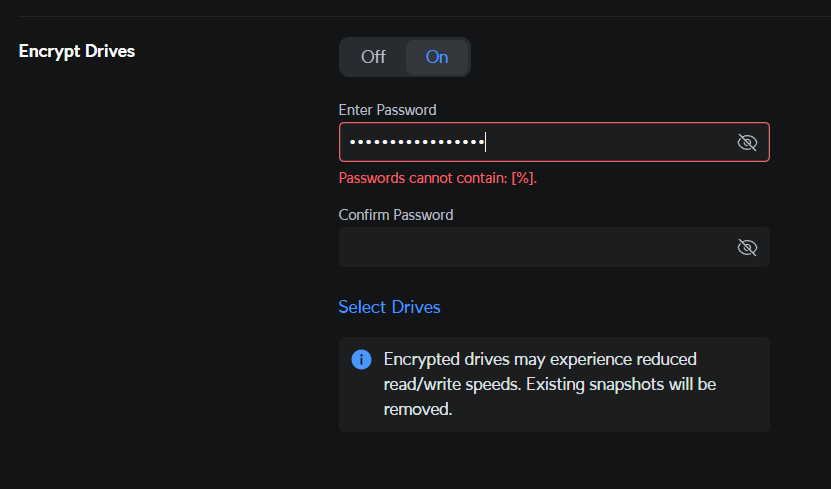This screenshot has width=831, height=489.
Task: Click the word "Passwords" in the error
Action: (371, 178)
